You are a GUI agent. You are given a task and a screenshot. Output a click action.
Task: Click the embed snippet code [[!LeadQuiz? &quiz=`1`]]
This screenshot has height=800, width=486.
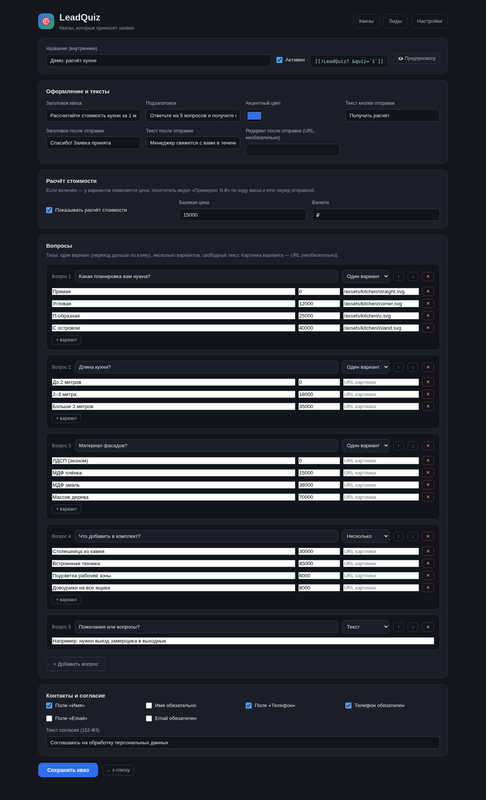[x=349, y=61]
